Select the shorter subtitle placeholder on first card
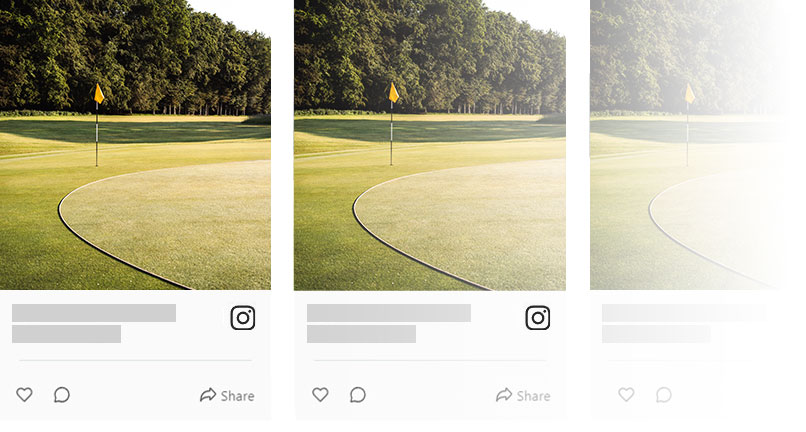 click(66, 334)
